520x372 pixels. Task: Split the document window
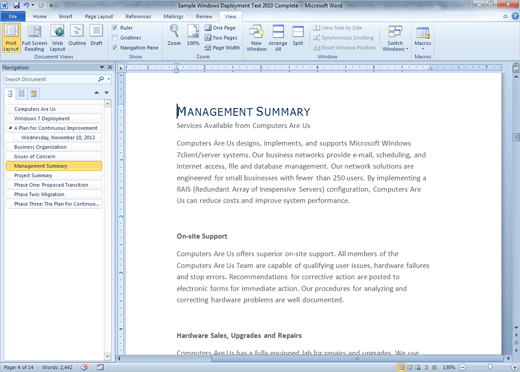[298, 35]
